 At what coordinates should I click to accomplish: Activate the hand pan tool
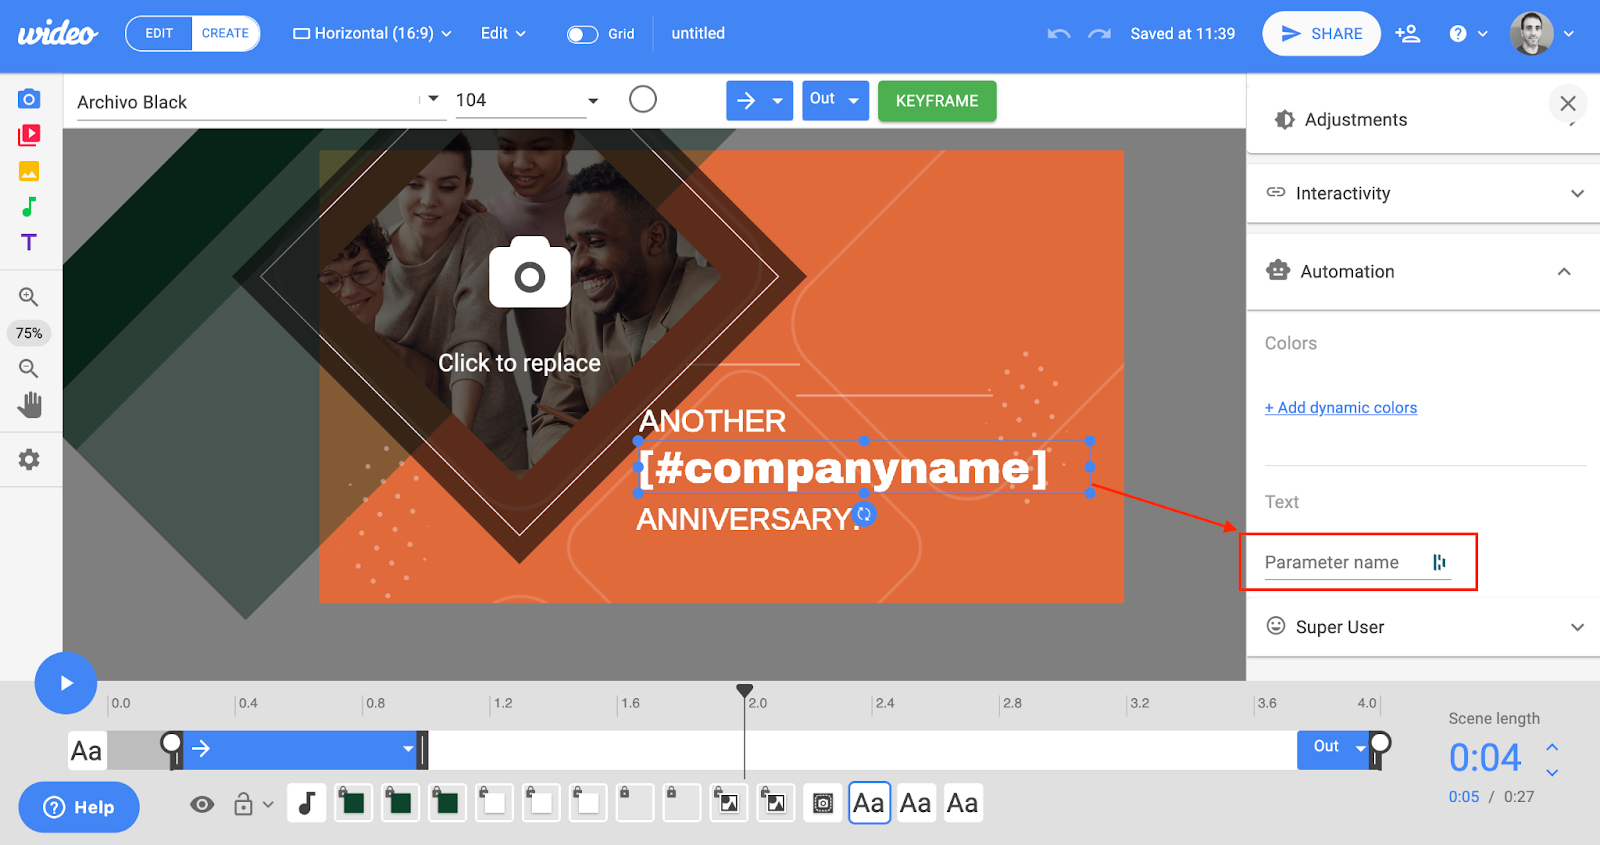pos(30,405)
